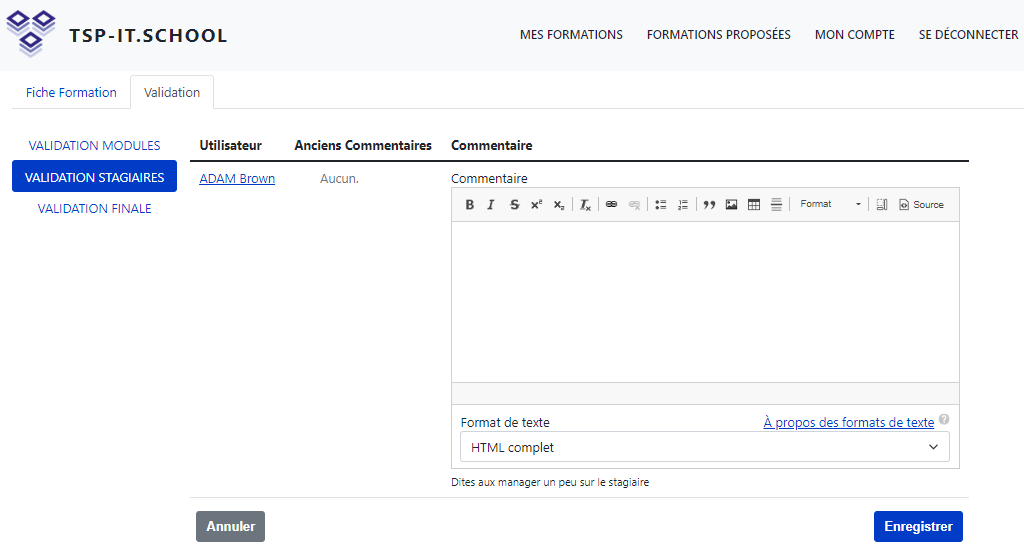Go to Mon Compte
This screenshot has width=1024, height=559.
855,35
